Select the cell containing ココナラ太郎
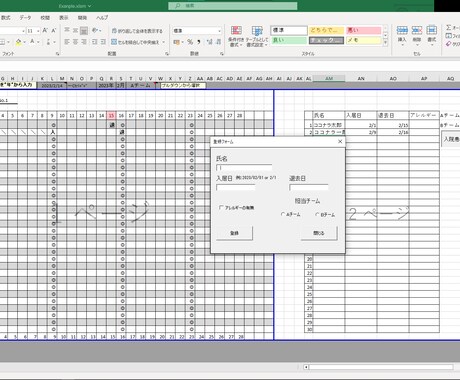Screen dimensions: 460x380 [328, 125]
